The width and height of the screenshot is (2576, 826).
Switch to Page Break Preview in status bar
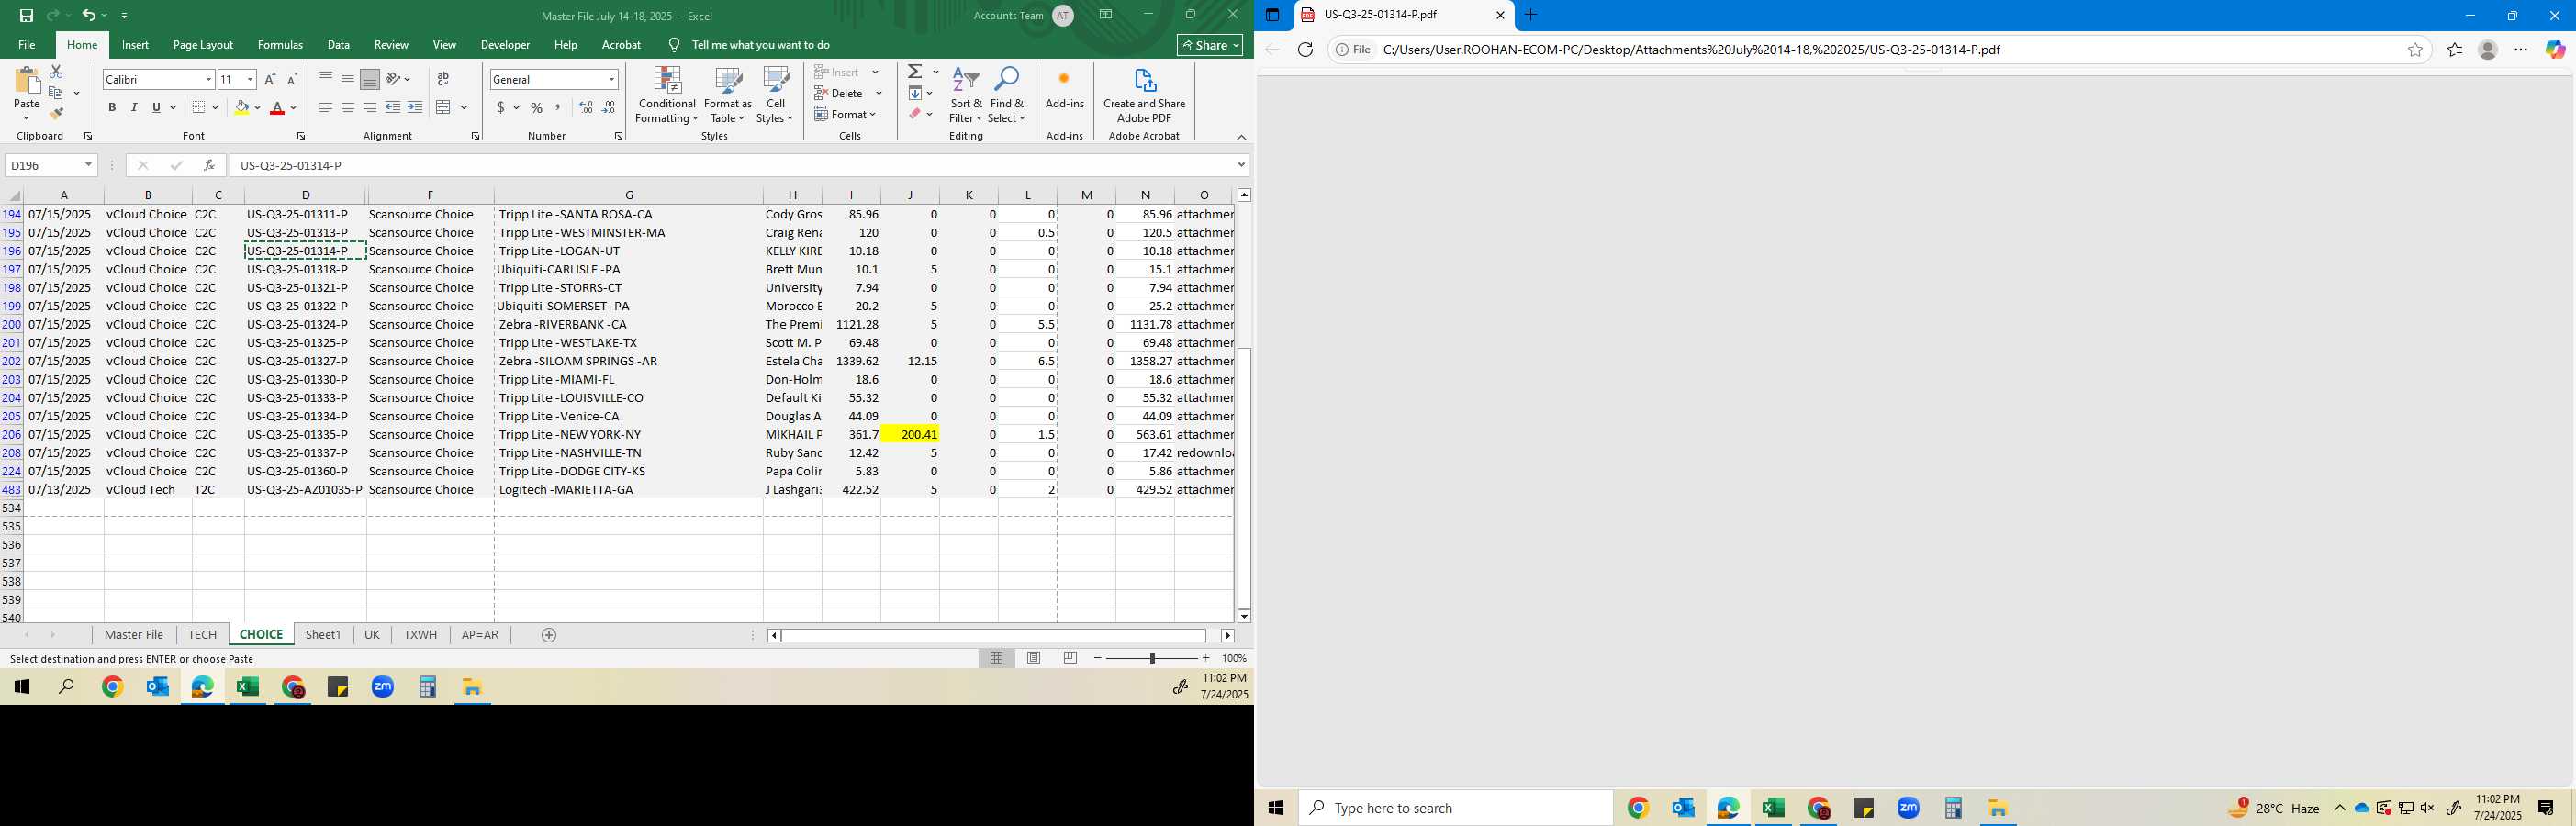[x=1070, y=658]
